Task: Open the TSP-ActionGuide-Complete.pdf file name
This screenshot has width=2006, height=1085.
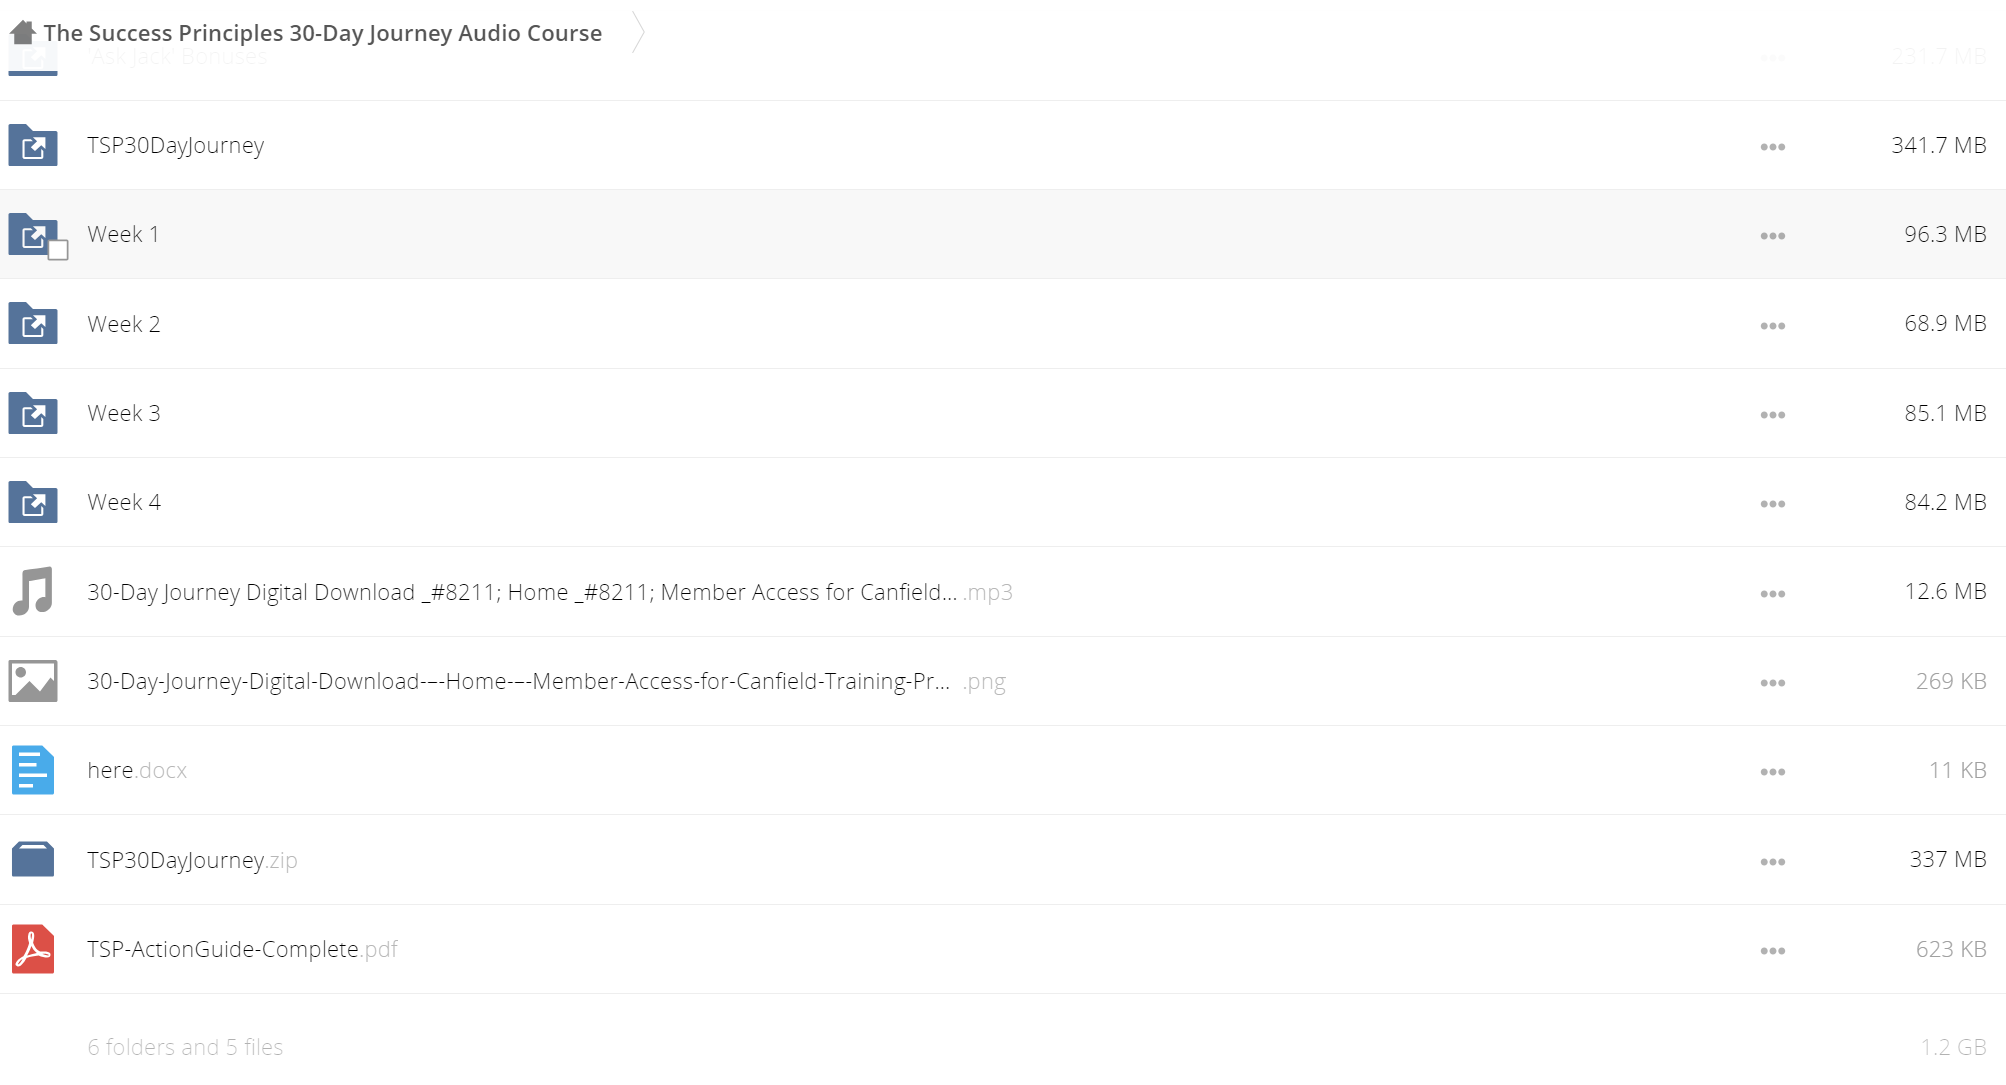Action: point(242,949)
